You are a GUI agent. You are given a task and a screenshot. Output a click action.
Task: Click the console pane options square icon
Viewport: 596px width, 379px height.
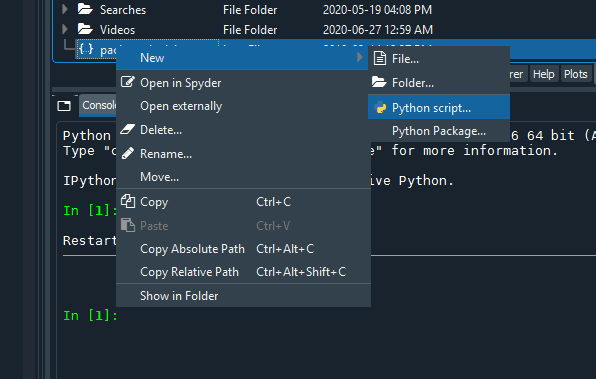[64, 106]
